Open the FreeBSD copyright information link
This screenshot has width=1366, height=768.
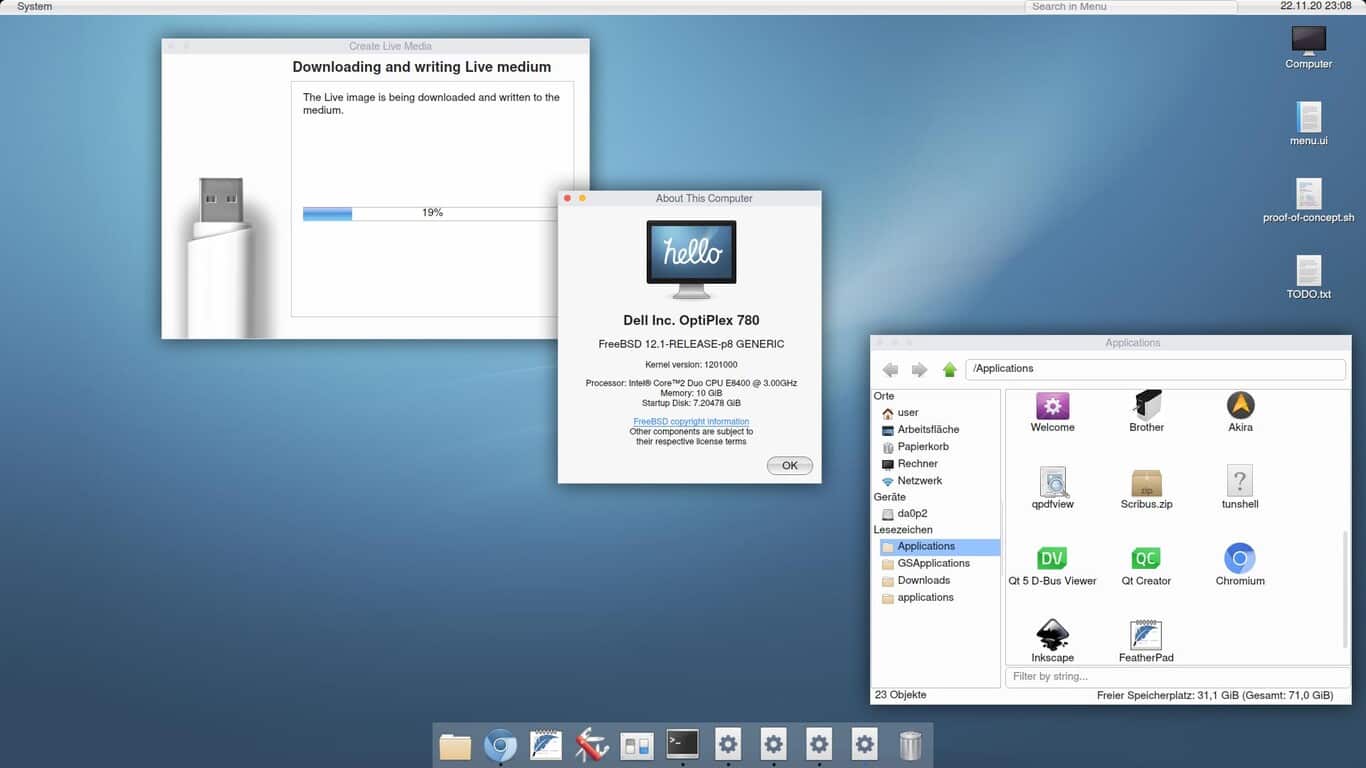pos(691,422)
